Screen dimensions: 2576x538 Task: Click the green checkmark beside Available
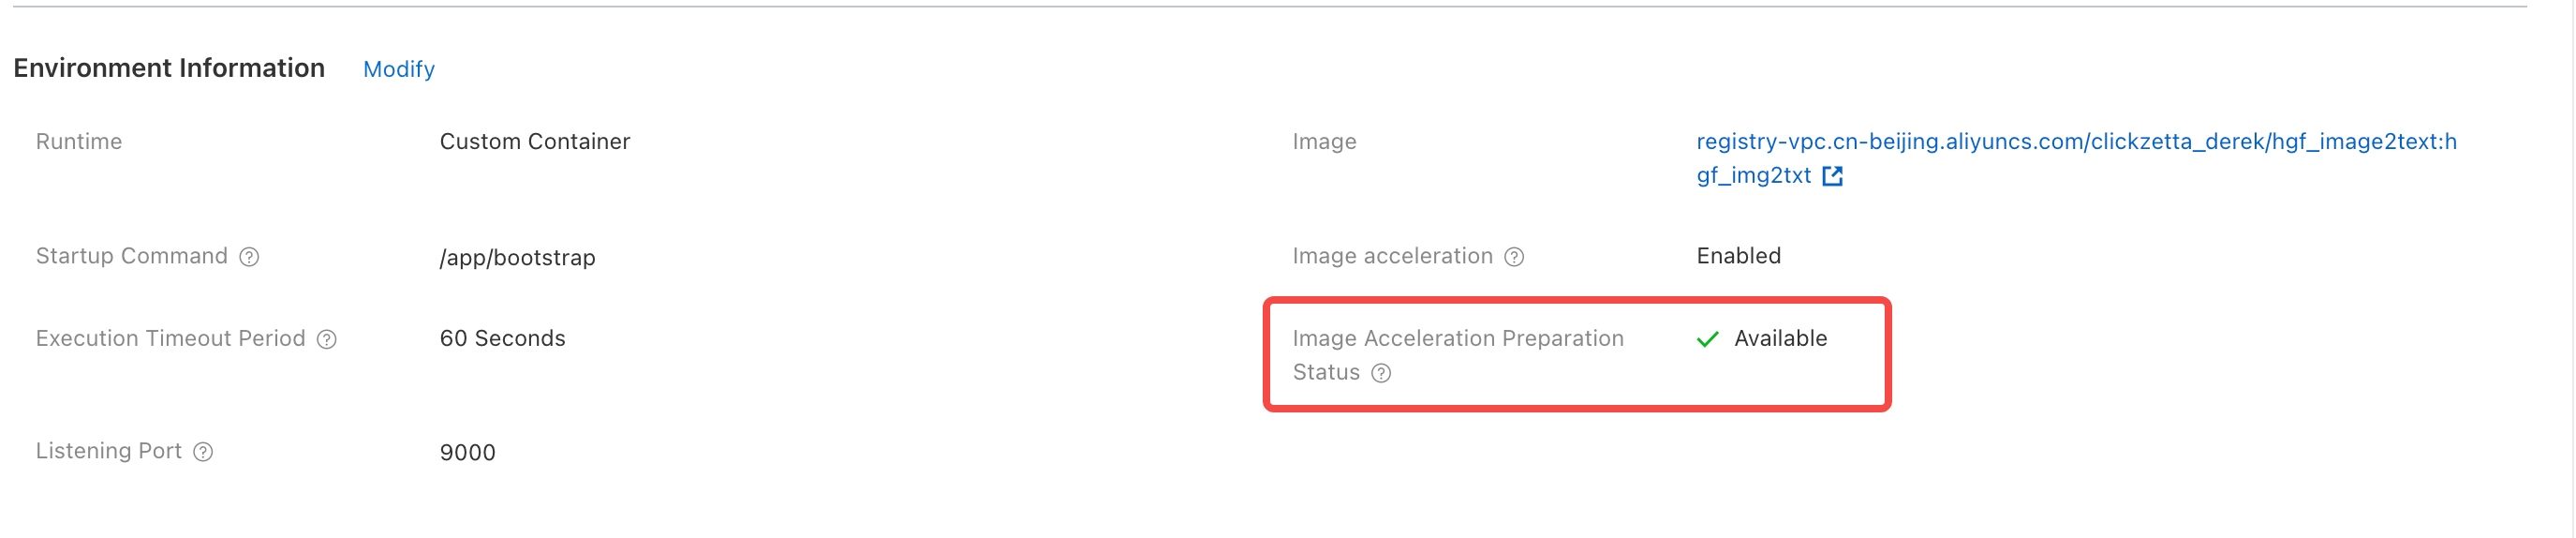click(1707, 339)
